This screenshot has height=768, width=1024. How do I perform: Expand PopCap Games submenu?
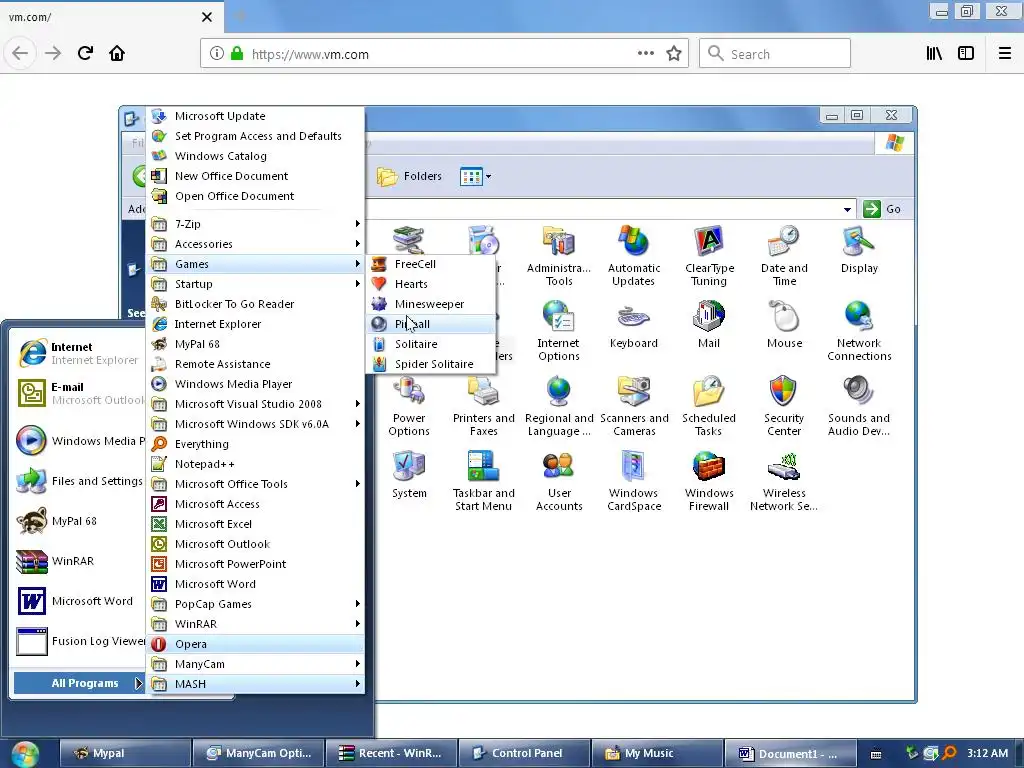255,604
